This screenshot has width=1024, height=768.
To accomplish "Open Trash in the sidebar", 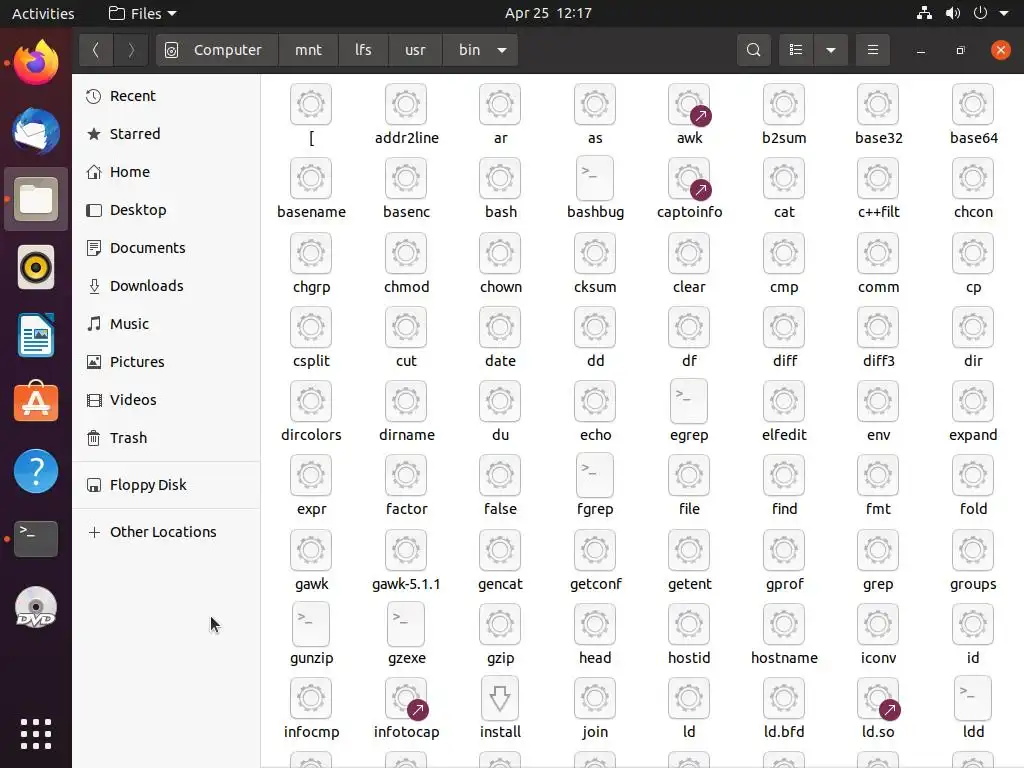I will point(166,438).
